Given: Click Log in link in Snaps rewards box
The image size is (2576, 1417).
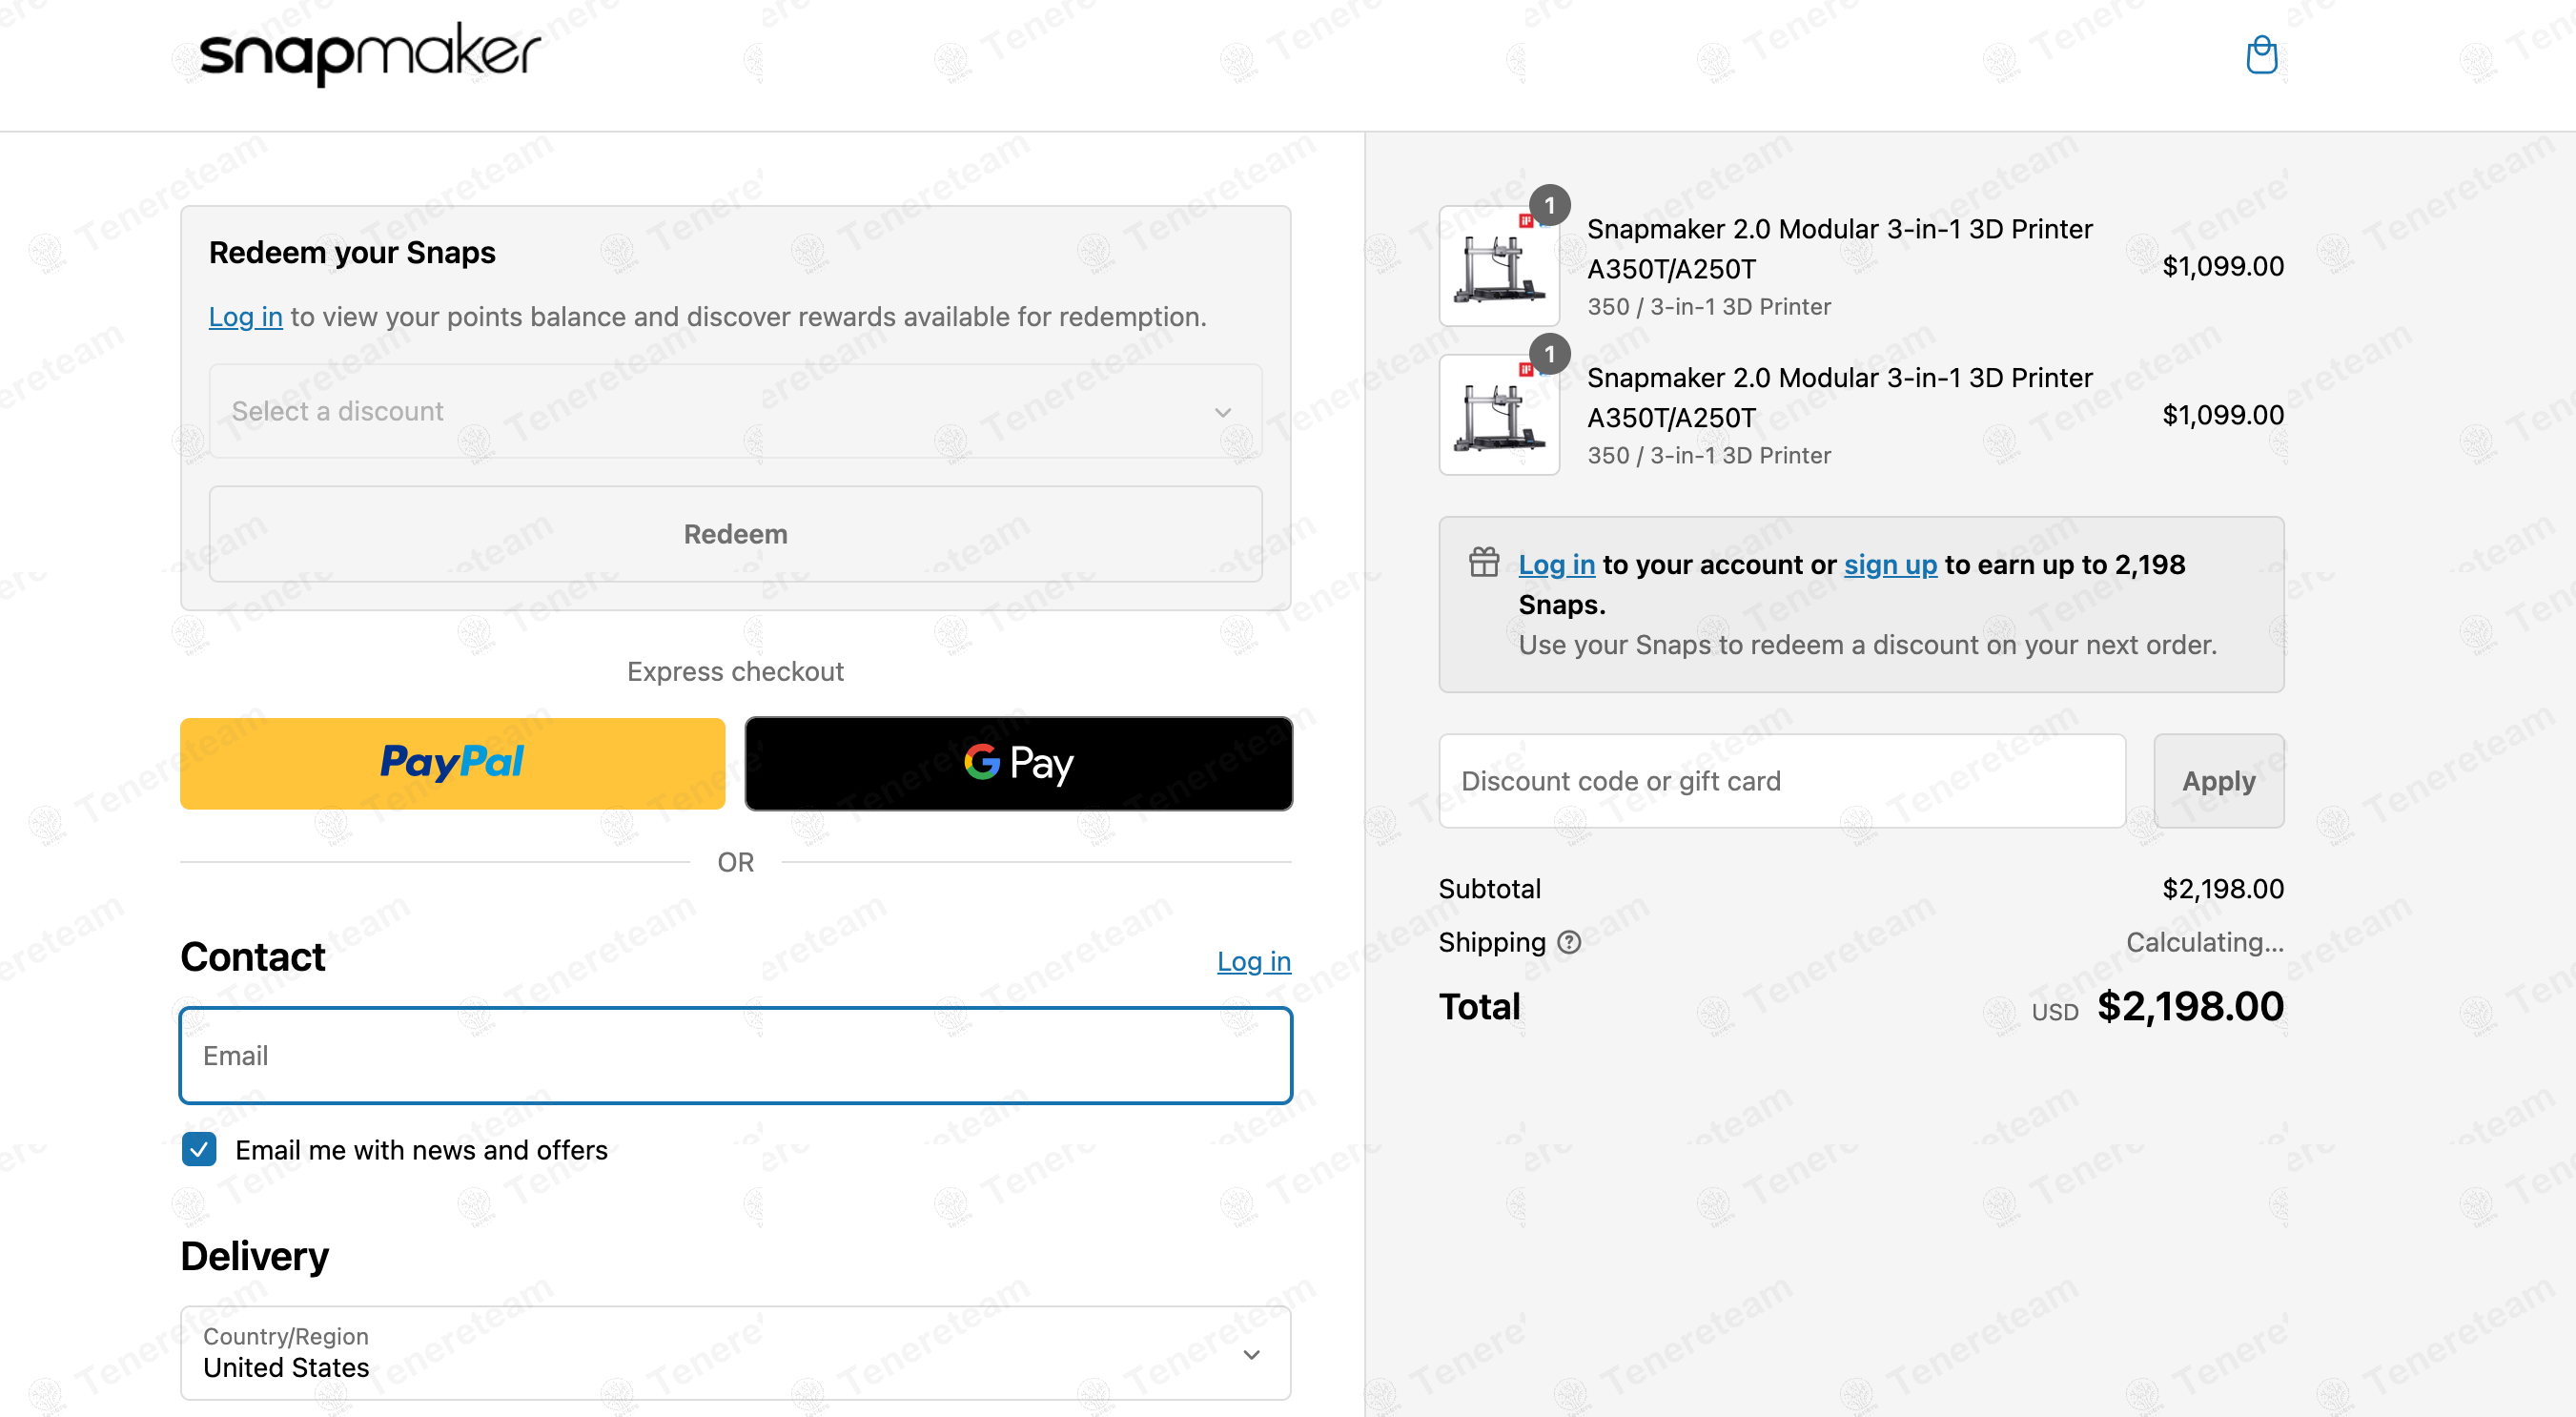Looking at the screenshot, I should coord(1556,565).
